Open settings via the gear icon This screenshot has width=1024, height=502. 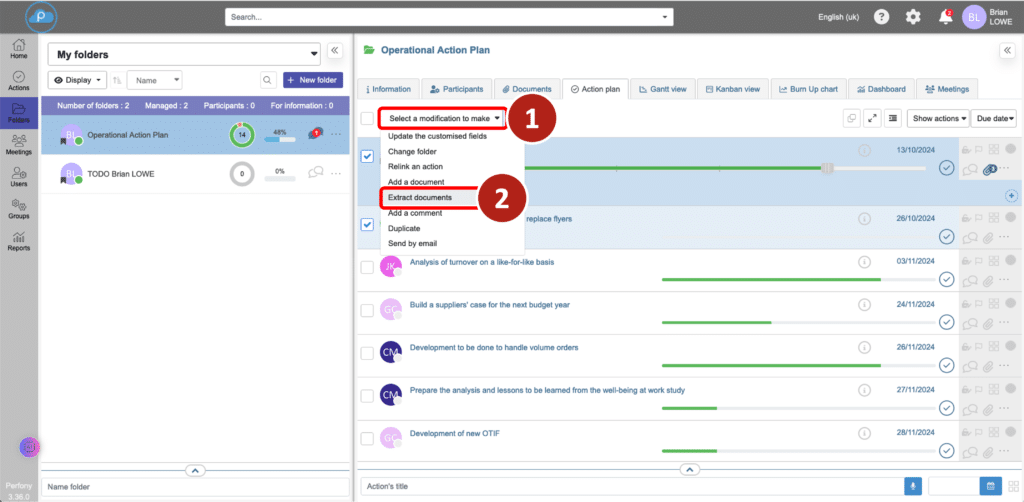click(912, 17)
